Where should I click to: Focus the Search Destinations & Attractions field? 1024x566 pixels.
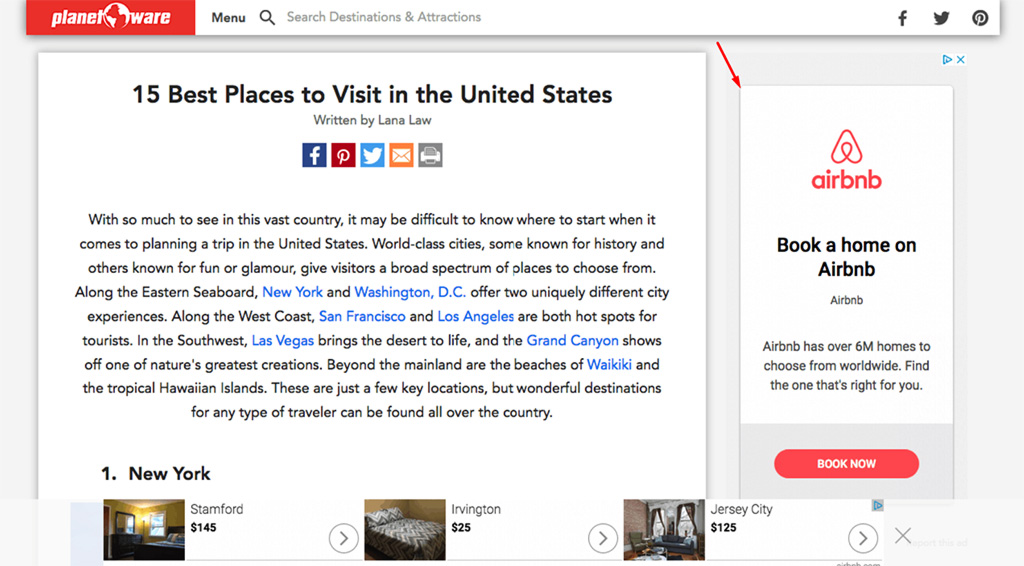pyautogui.click(x=383, y=17)
